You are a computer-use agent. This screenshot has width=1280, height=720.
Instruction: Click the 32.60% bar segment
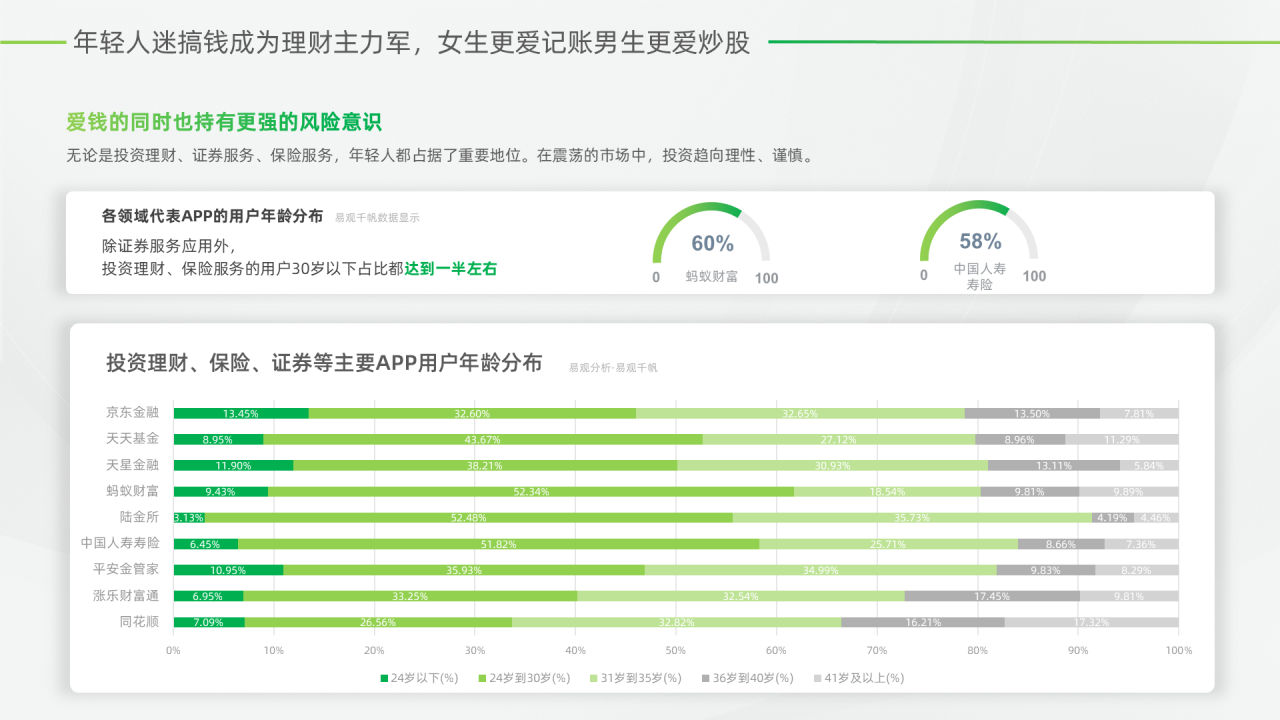[472, 413]
